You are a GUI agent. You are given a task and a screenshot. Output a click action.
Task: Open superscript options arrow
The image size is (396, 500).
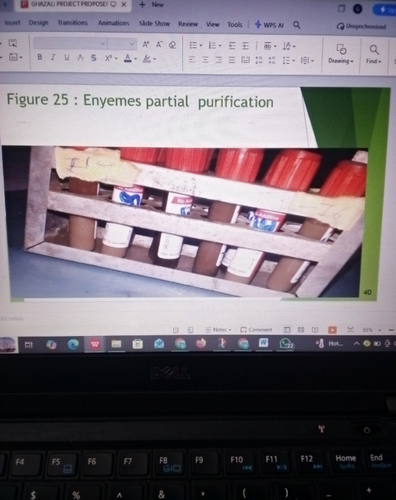[x=116, y=58]
